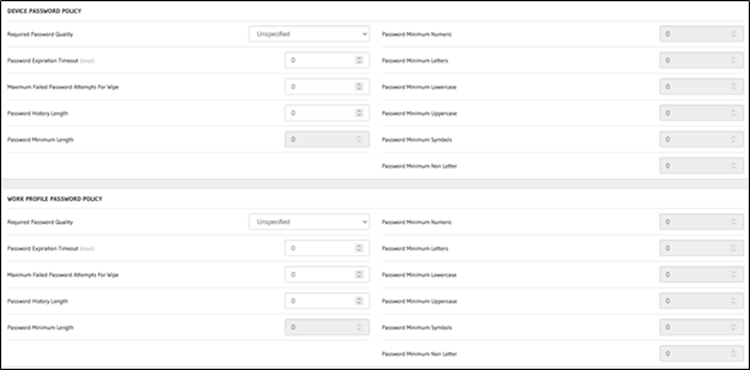Focus Device Maximum Failed Password Attempts field
Viewport: 750px width, 370px height.
click(327, 87)
